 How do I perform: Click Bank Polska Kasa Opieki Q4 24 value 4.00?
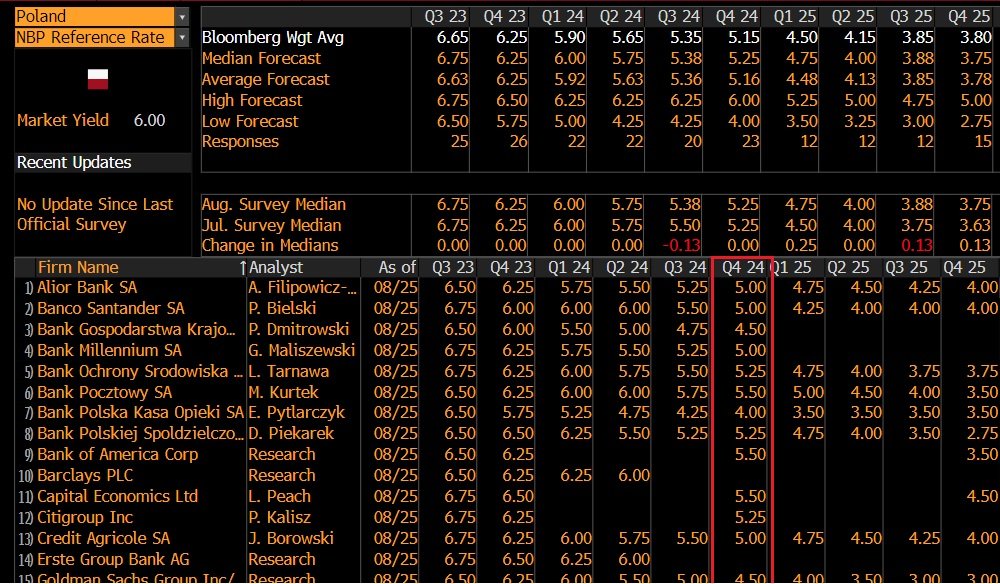[750, 412]
